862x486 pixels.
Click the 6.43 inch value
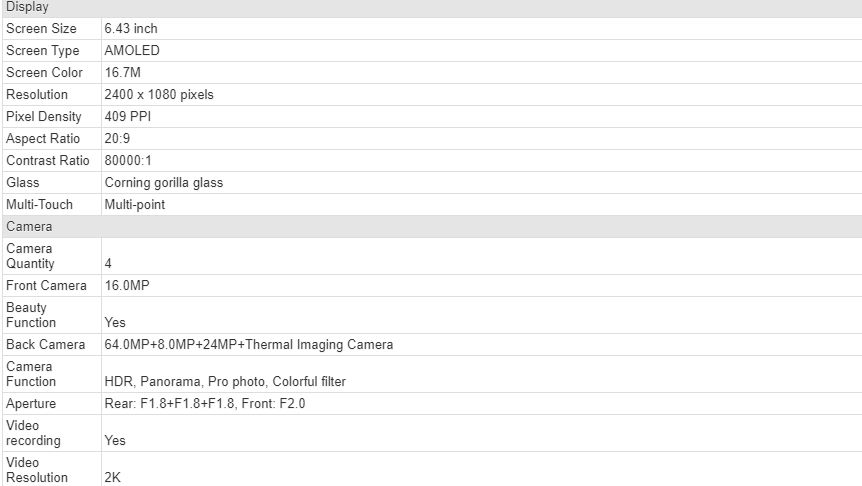[x=131, y=29]
